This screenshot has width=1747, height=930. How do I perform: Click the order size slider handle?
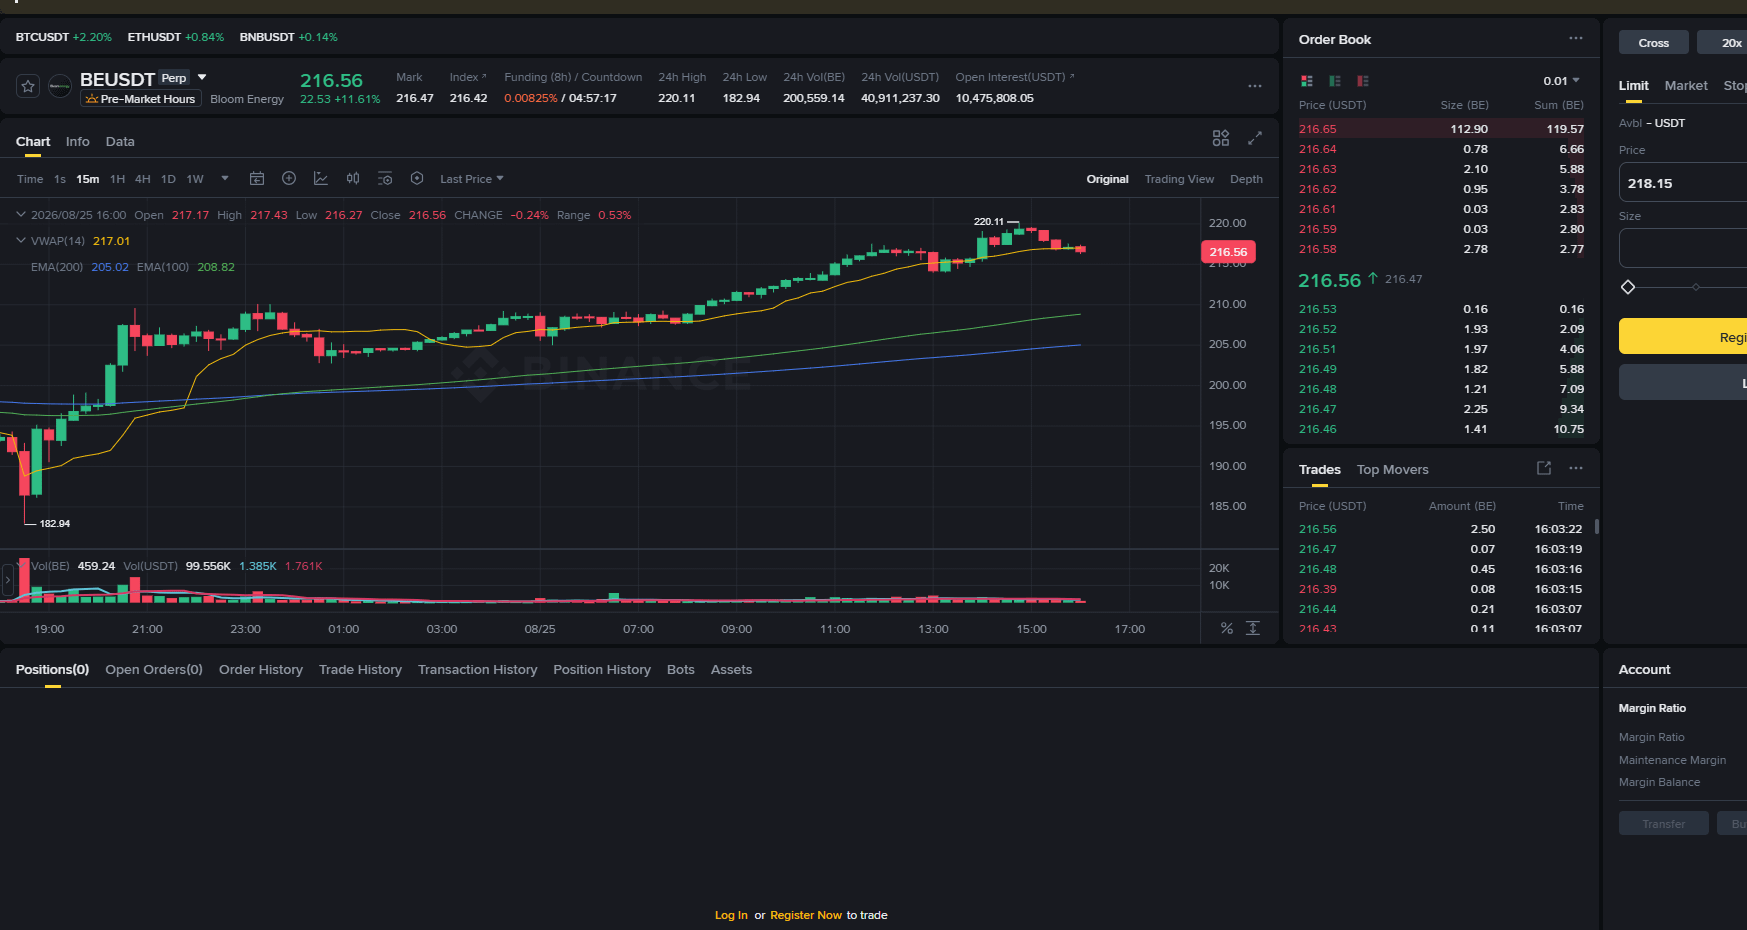[x=1628, y=287]
